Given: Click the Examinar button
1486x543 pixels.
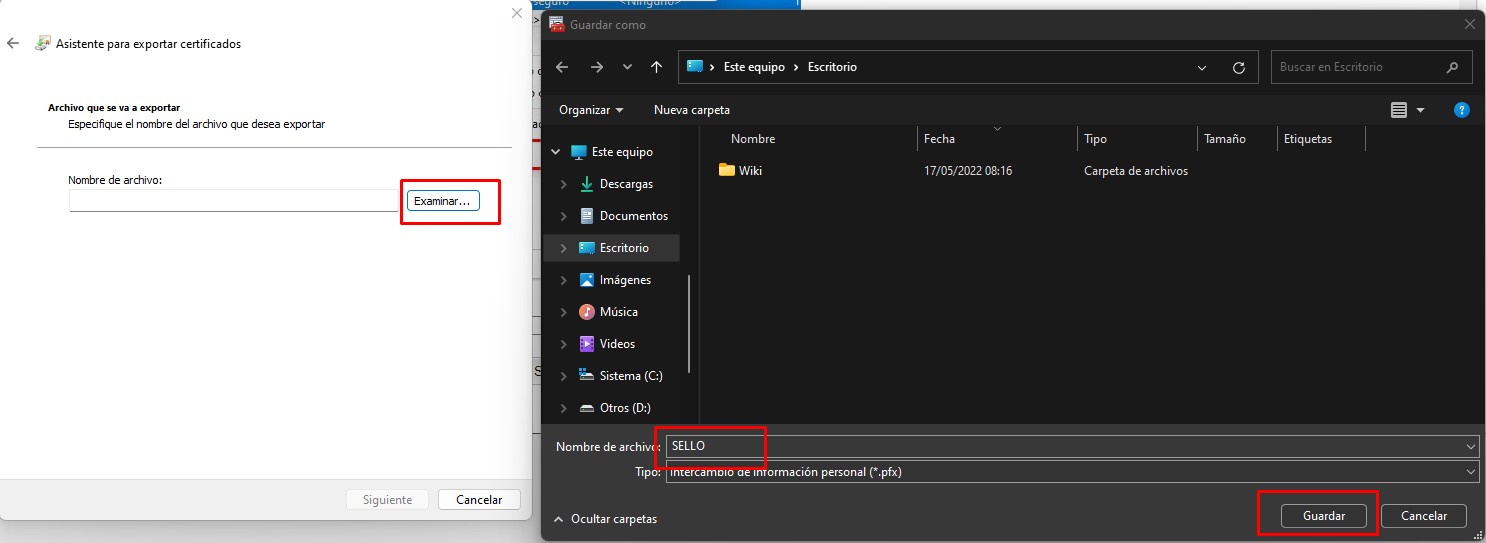Looking at the screenshot, I should tap(443, 201).
